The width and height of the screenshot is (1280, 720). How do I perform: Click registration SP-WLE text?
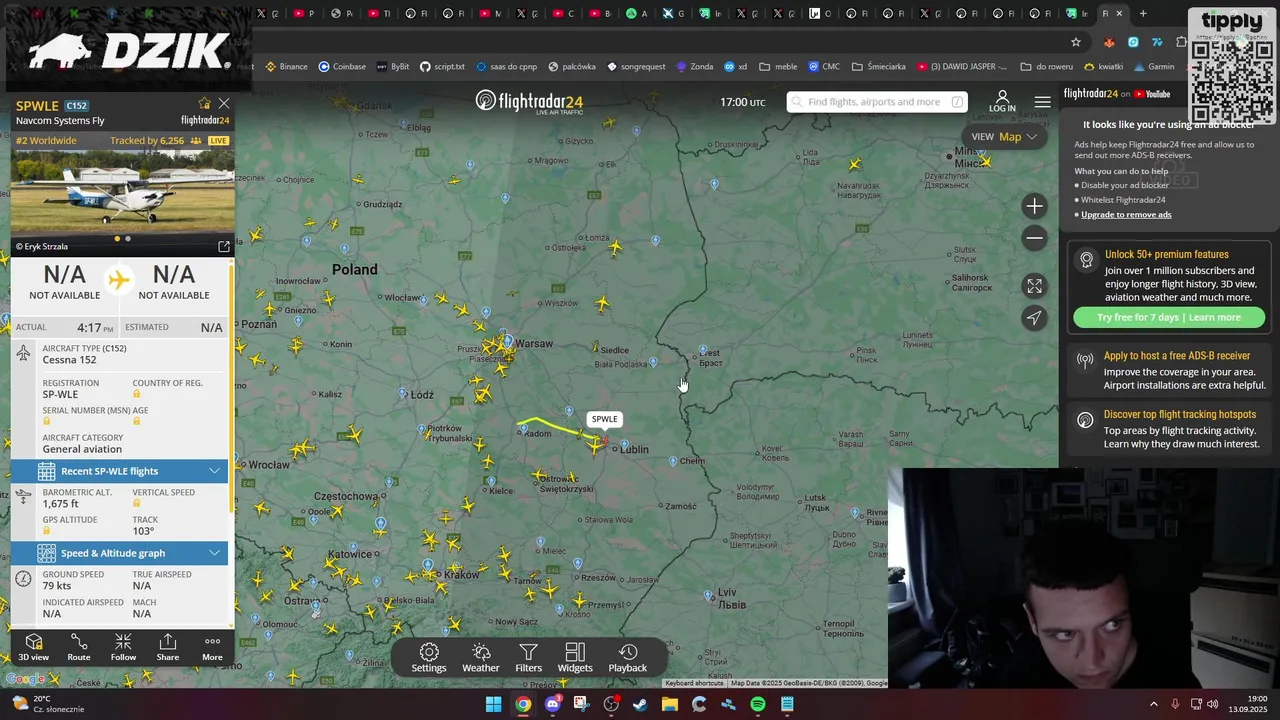click(60, 394)
